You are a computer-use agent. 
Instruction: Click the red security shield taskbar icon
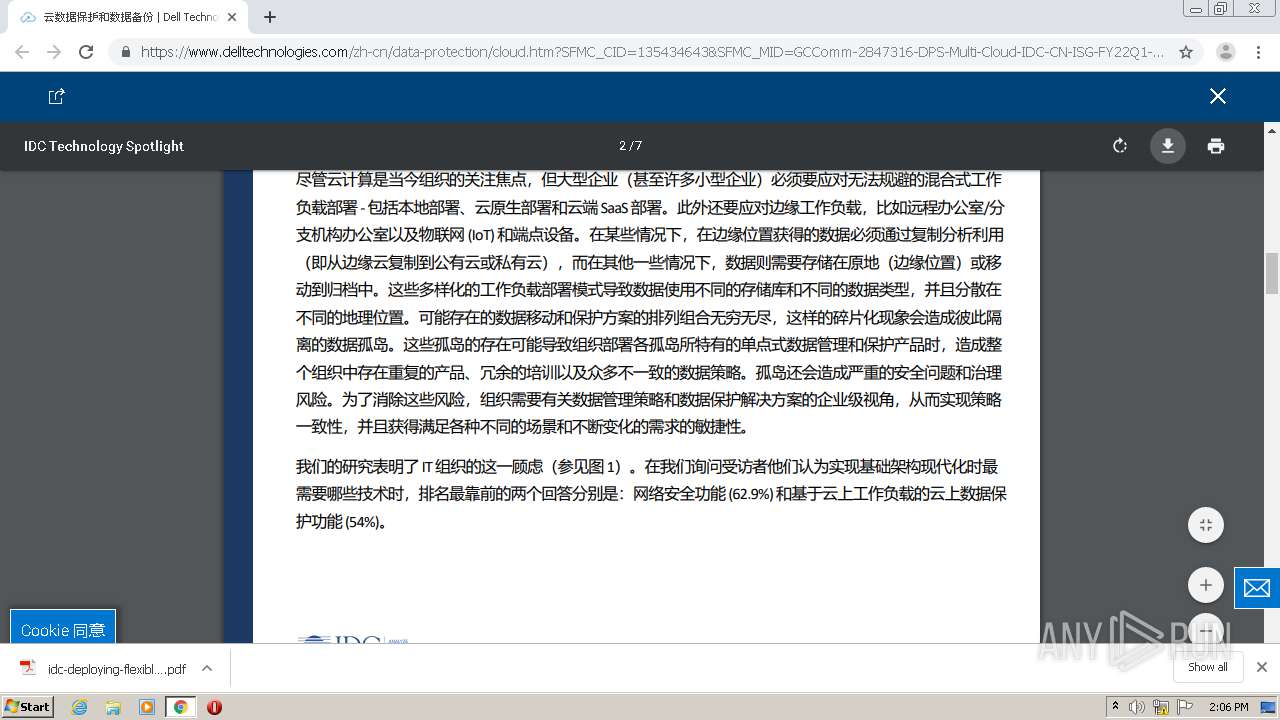click(214, 707)
